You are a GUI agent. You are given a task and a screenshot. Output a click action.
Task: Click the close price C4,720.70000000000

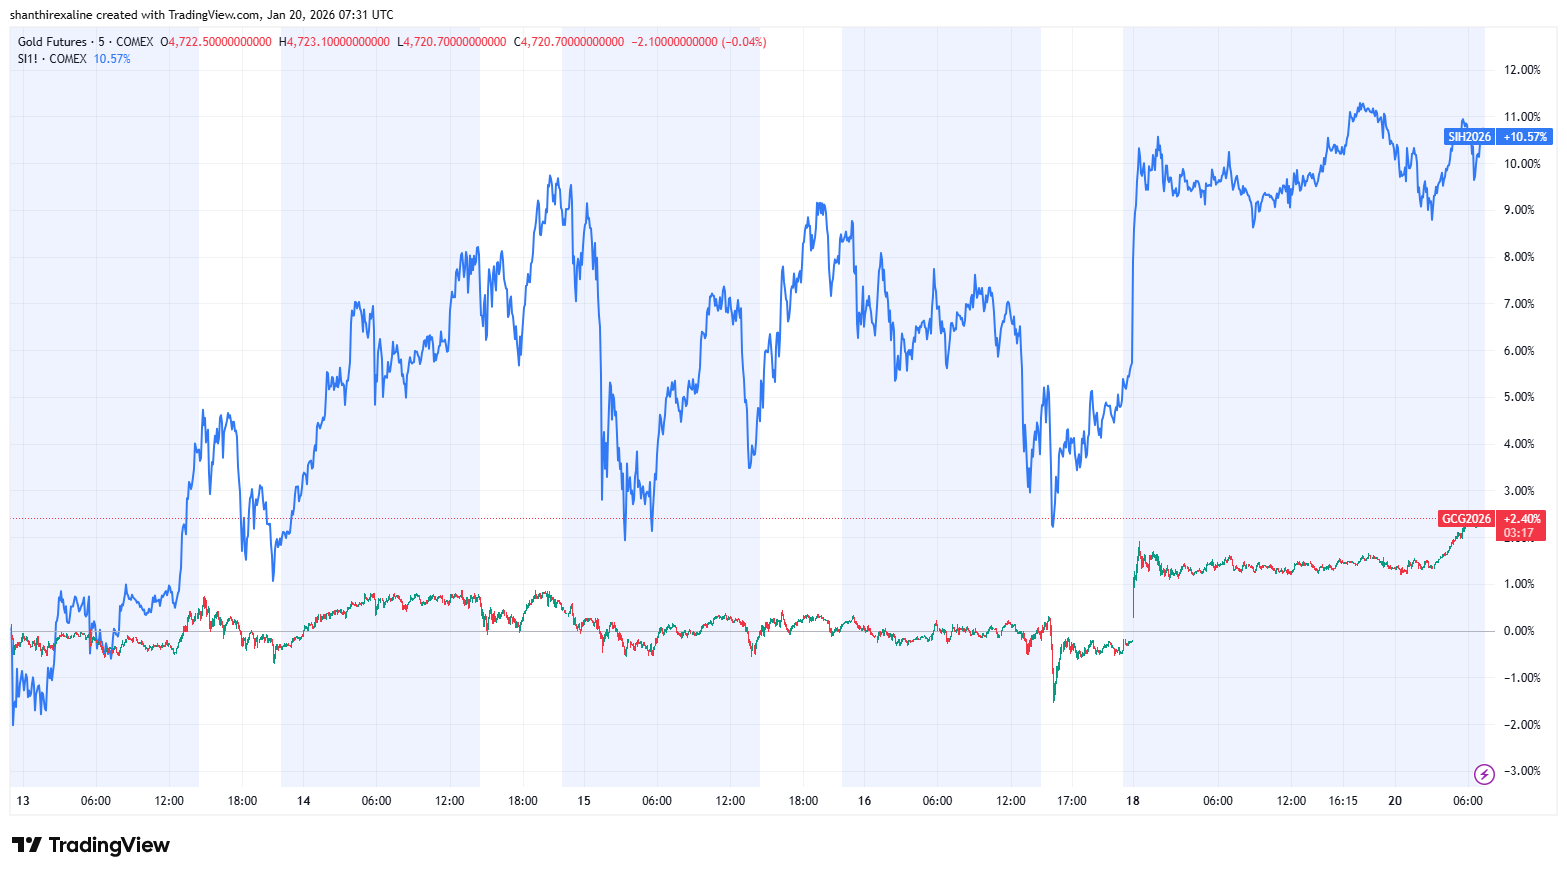568,42
